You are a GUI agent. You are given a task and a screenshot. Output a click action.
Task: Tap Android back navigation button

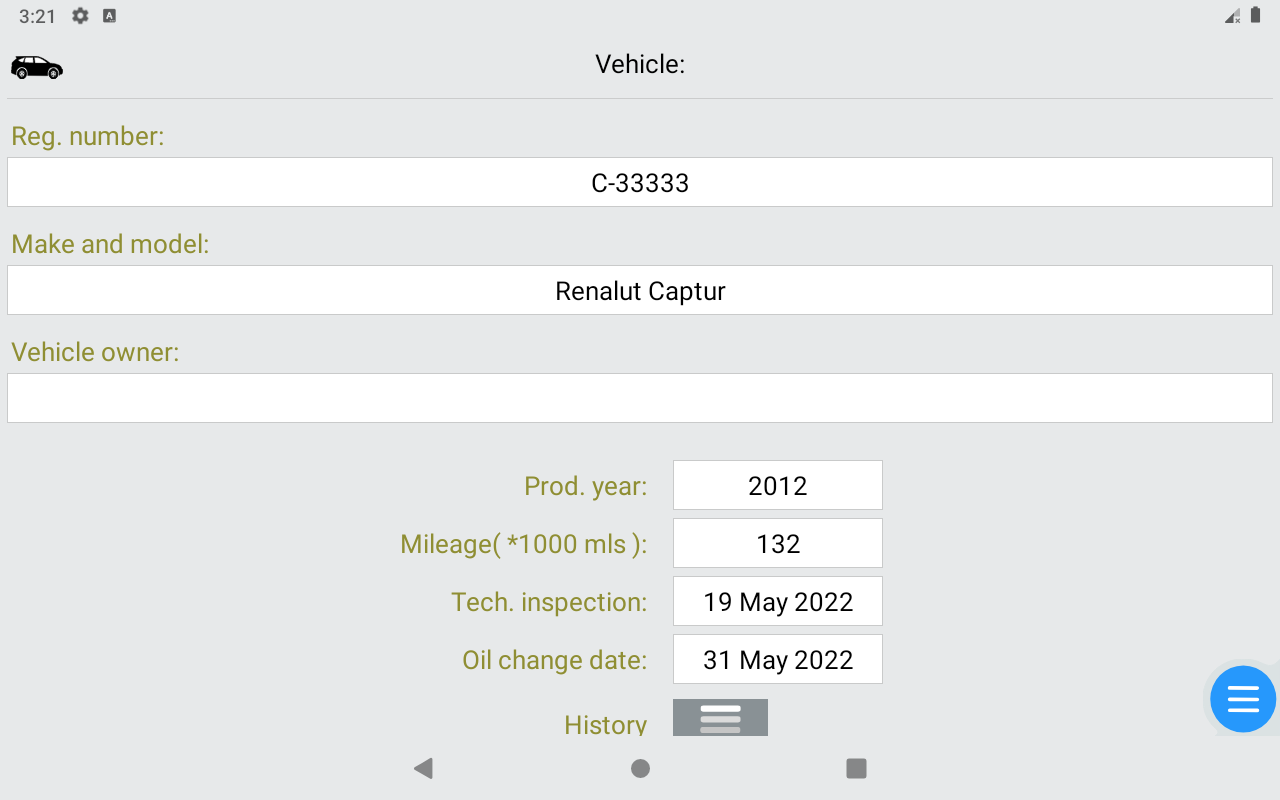click(x=423, y=768)
